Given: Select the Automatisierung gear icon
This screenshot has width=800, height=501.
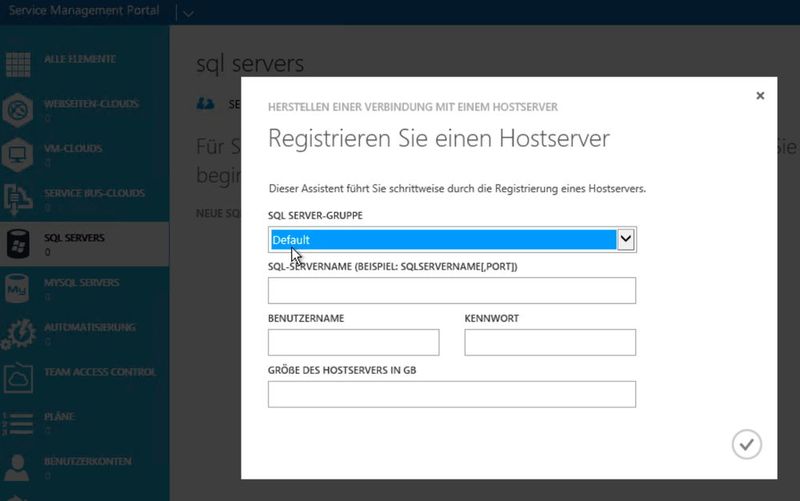Looking at the screenshot, I should click(x=18, y=333).
